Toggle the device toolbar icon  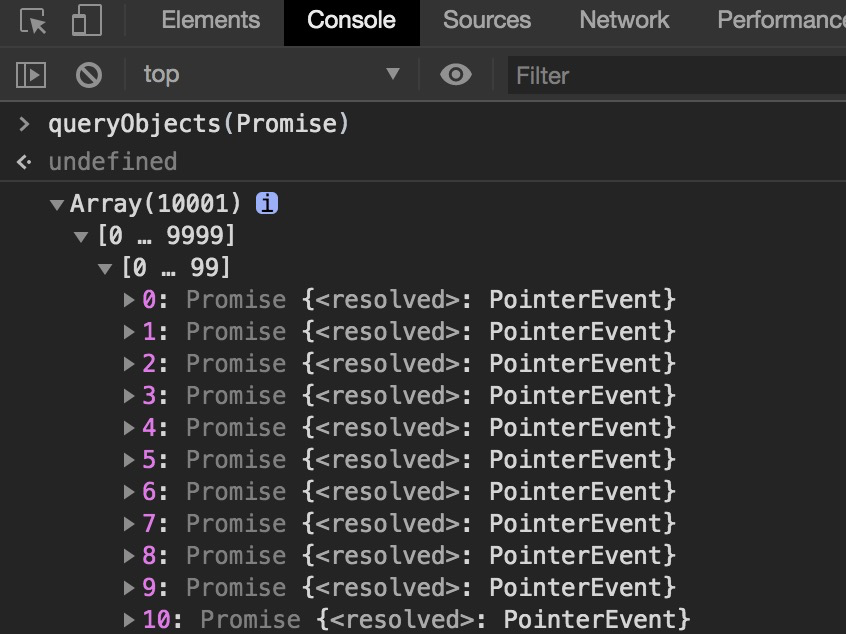tap(88, 21)
